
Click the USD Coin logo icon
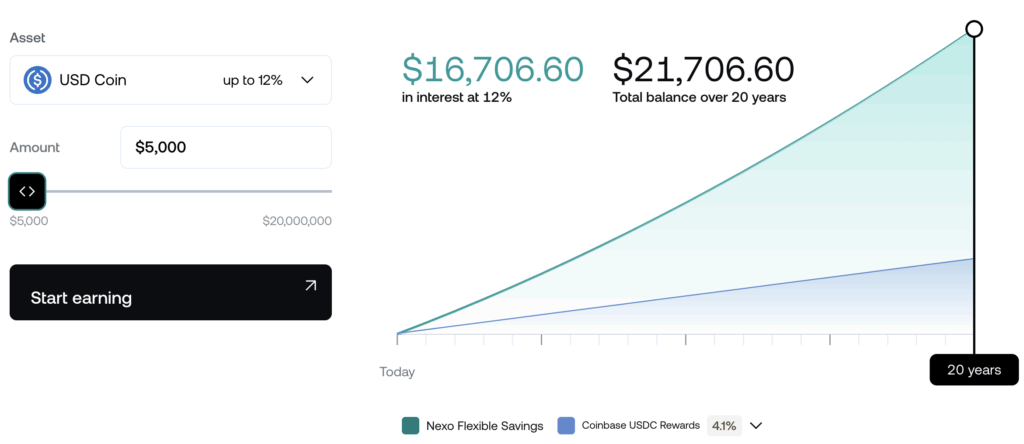click(38, 80)
